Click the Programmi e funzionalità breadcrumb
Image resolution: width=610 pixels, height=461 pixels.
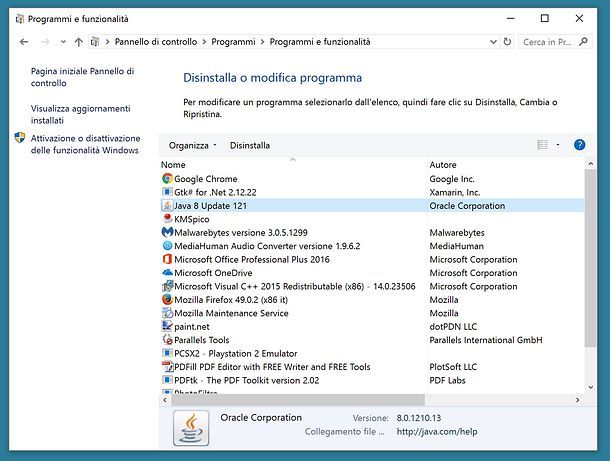(x=320, y=42)
